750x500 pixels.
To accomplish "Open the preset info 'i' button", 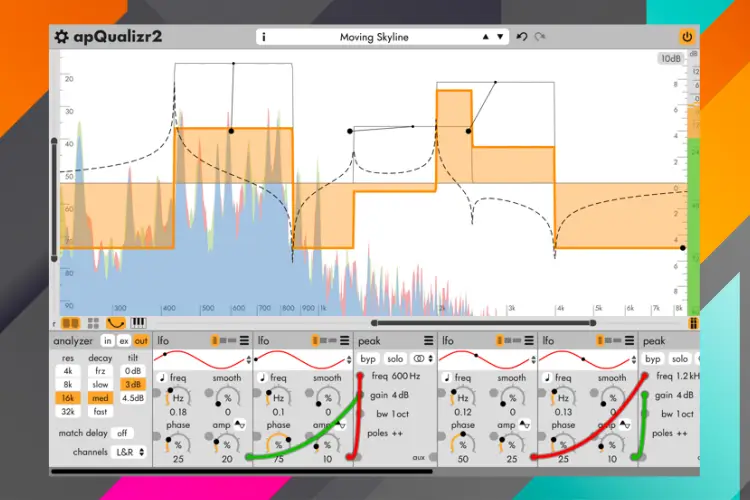I will pyautogui.click(x=264, y=37).
